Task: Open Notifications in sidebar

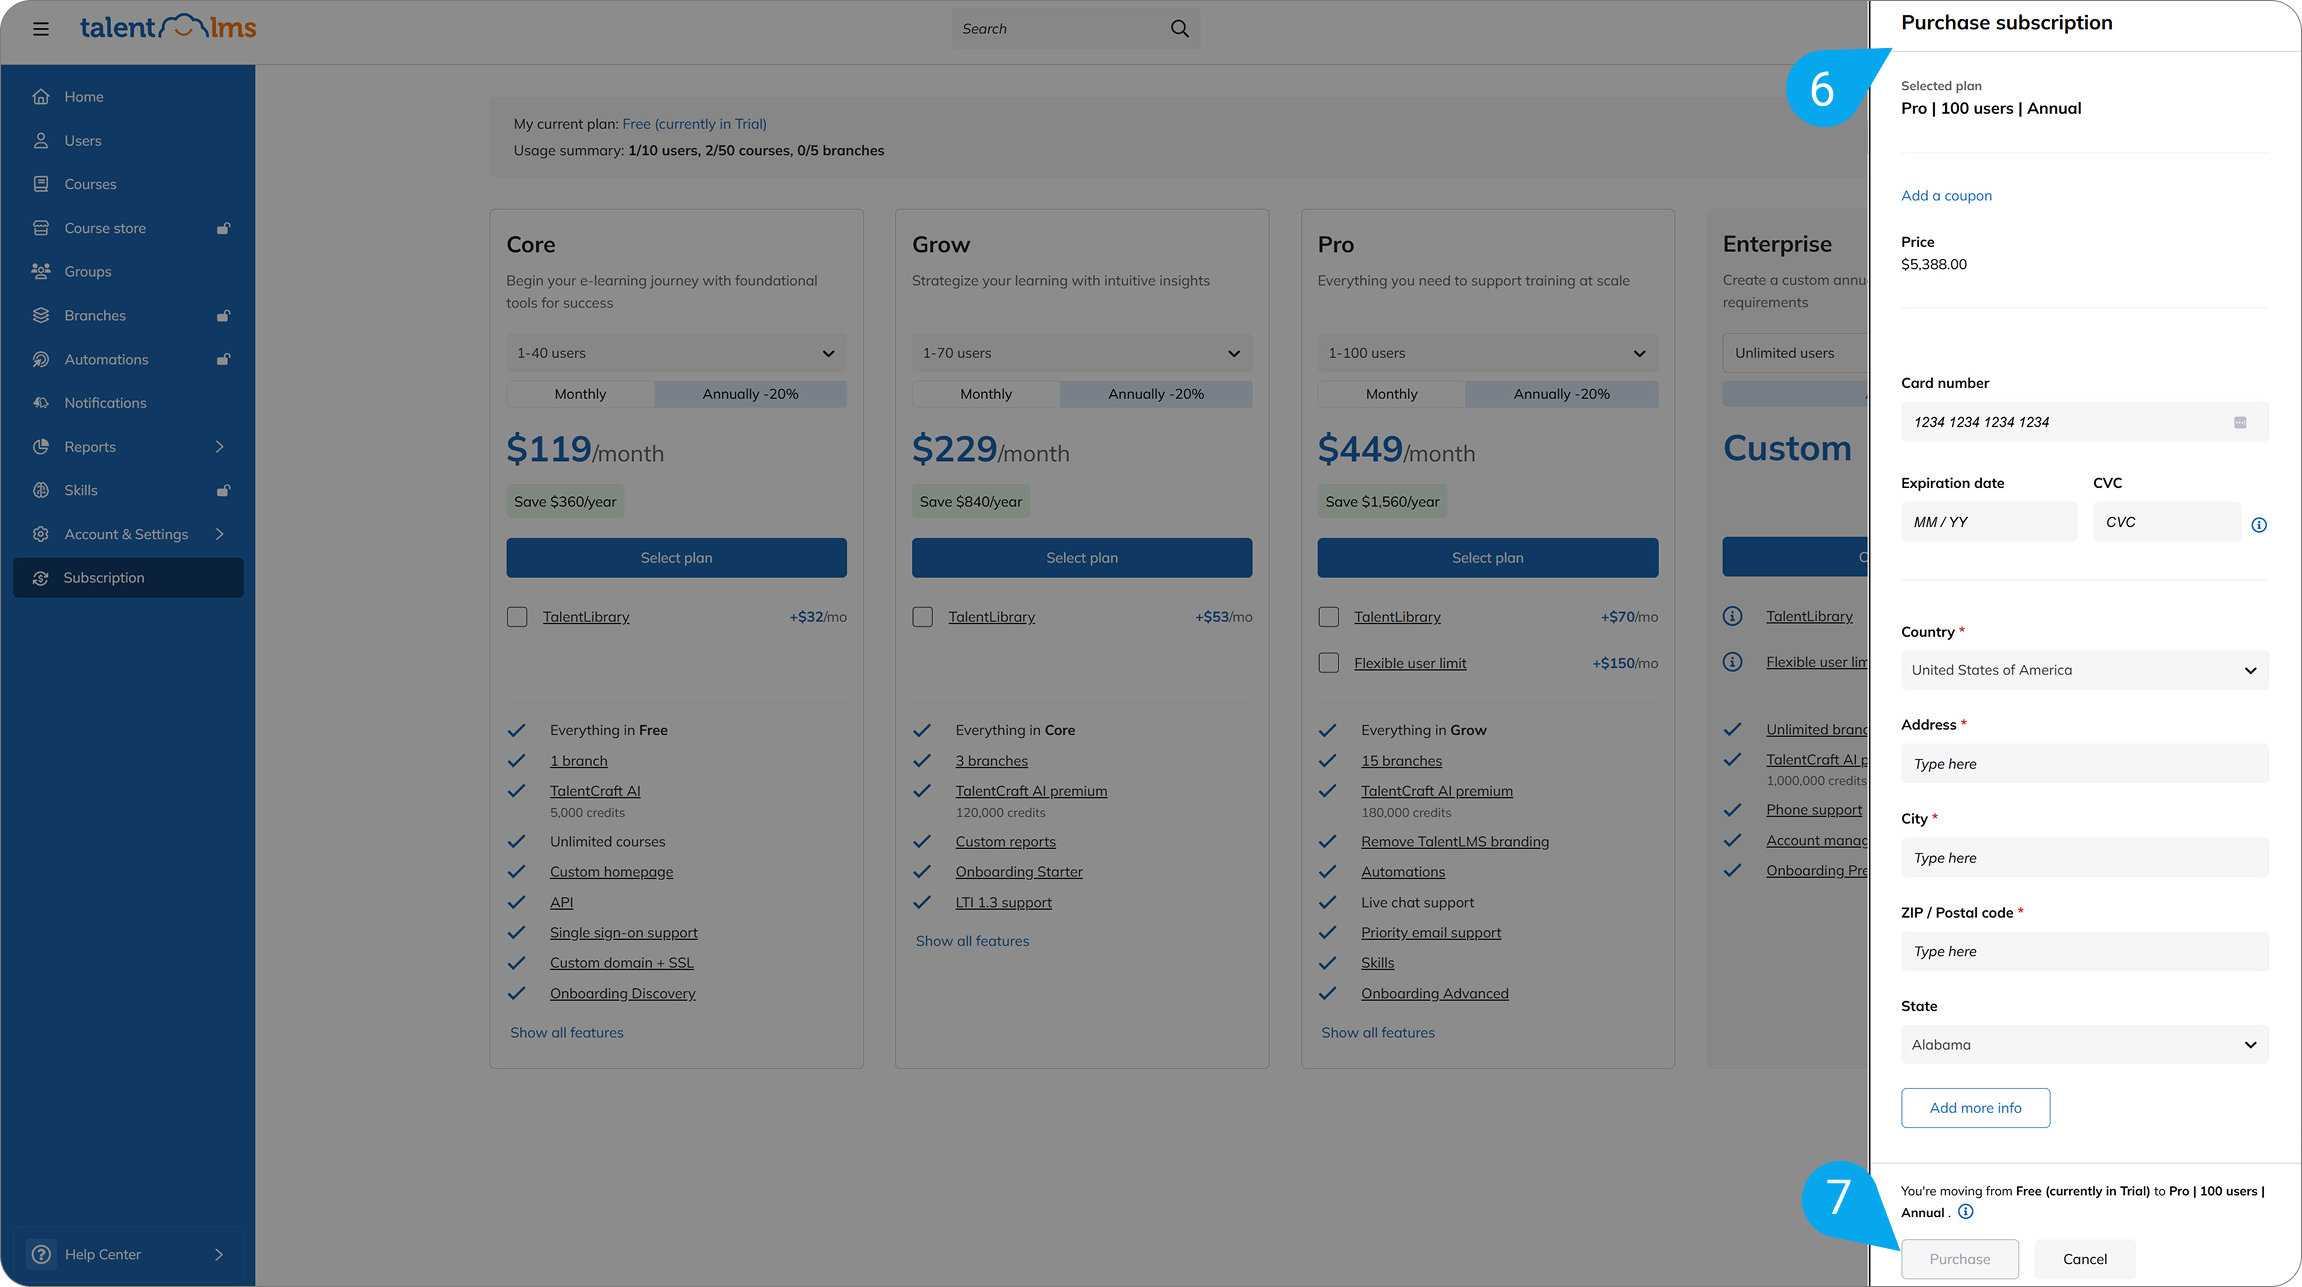Action: click(128, 403)
